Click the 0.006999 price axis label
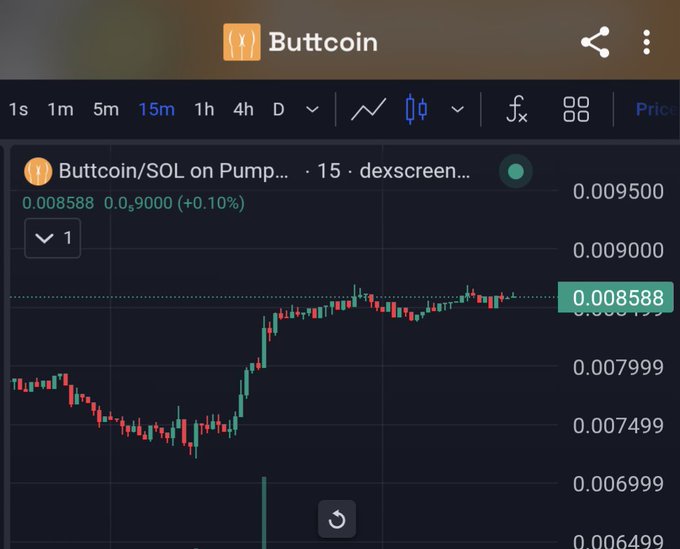The width and height of the screenshot is (680, 549). 618,484
